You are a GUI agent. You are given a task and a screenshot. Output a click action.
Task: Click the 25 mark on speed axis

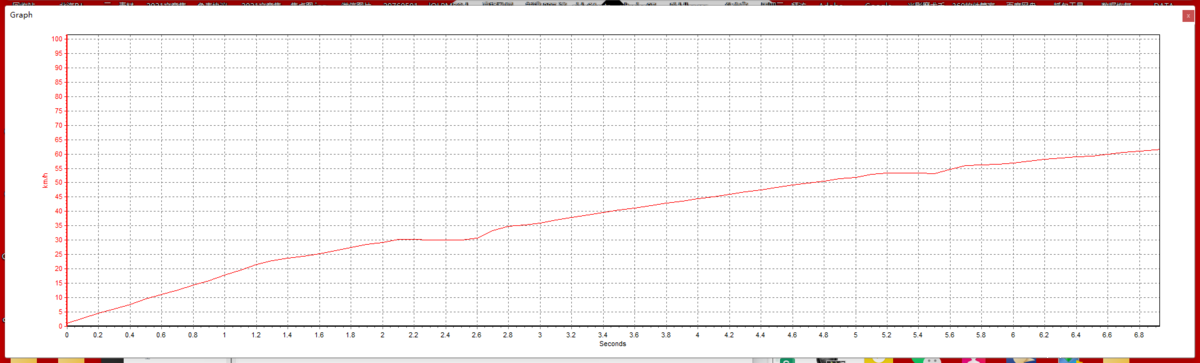click(59, 254)
